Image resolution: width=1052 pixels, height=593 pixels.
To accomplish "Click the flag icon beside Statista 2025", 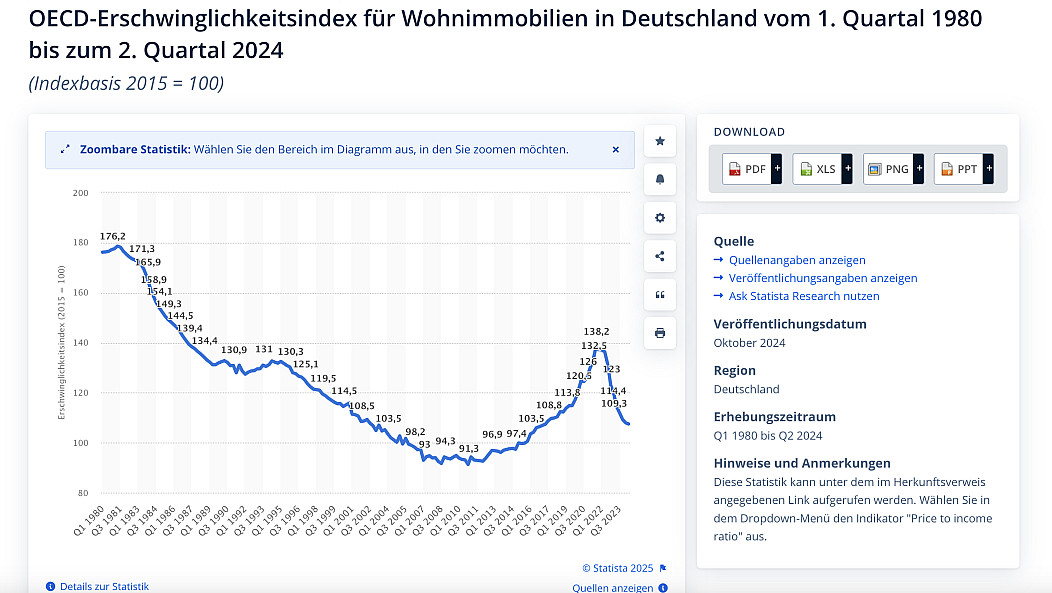I will click(x=663, y=568).
